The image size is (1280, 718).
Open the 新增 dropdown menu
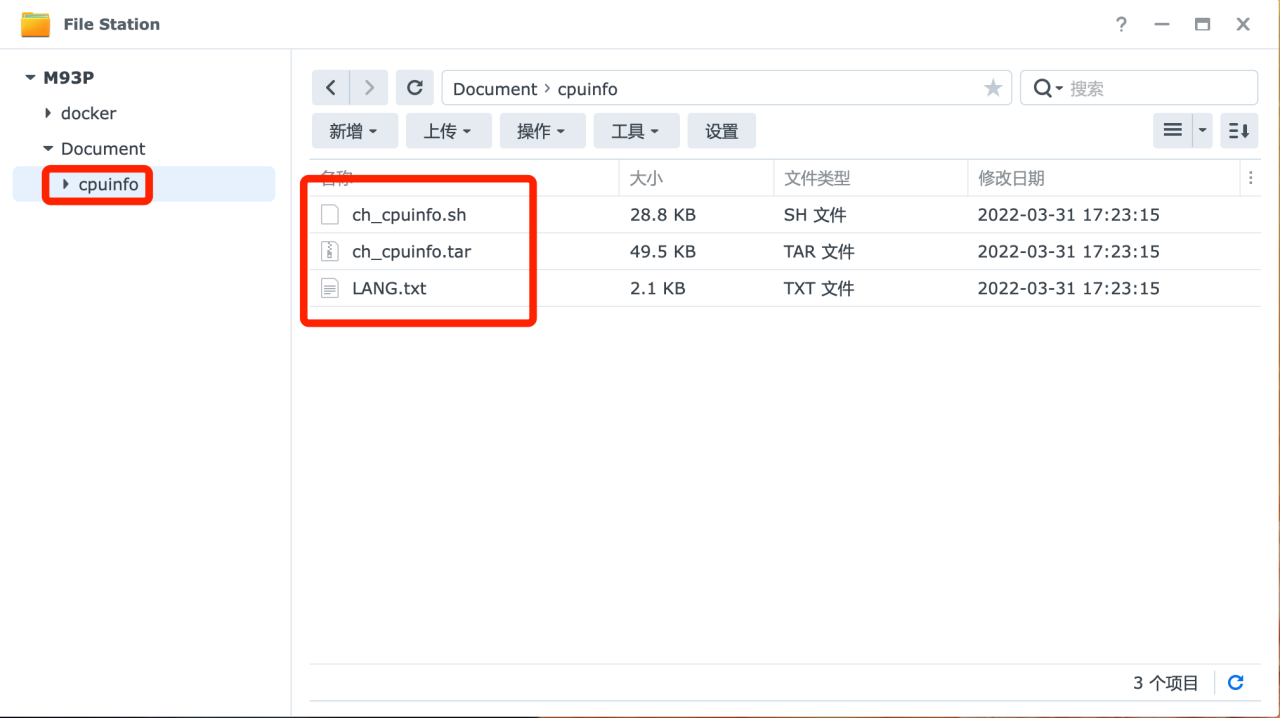(354, 131)
